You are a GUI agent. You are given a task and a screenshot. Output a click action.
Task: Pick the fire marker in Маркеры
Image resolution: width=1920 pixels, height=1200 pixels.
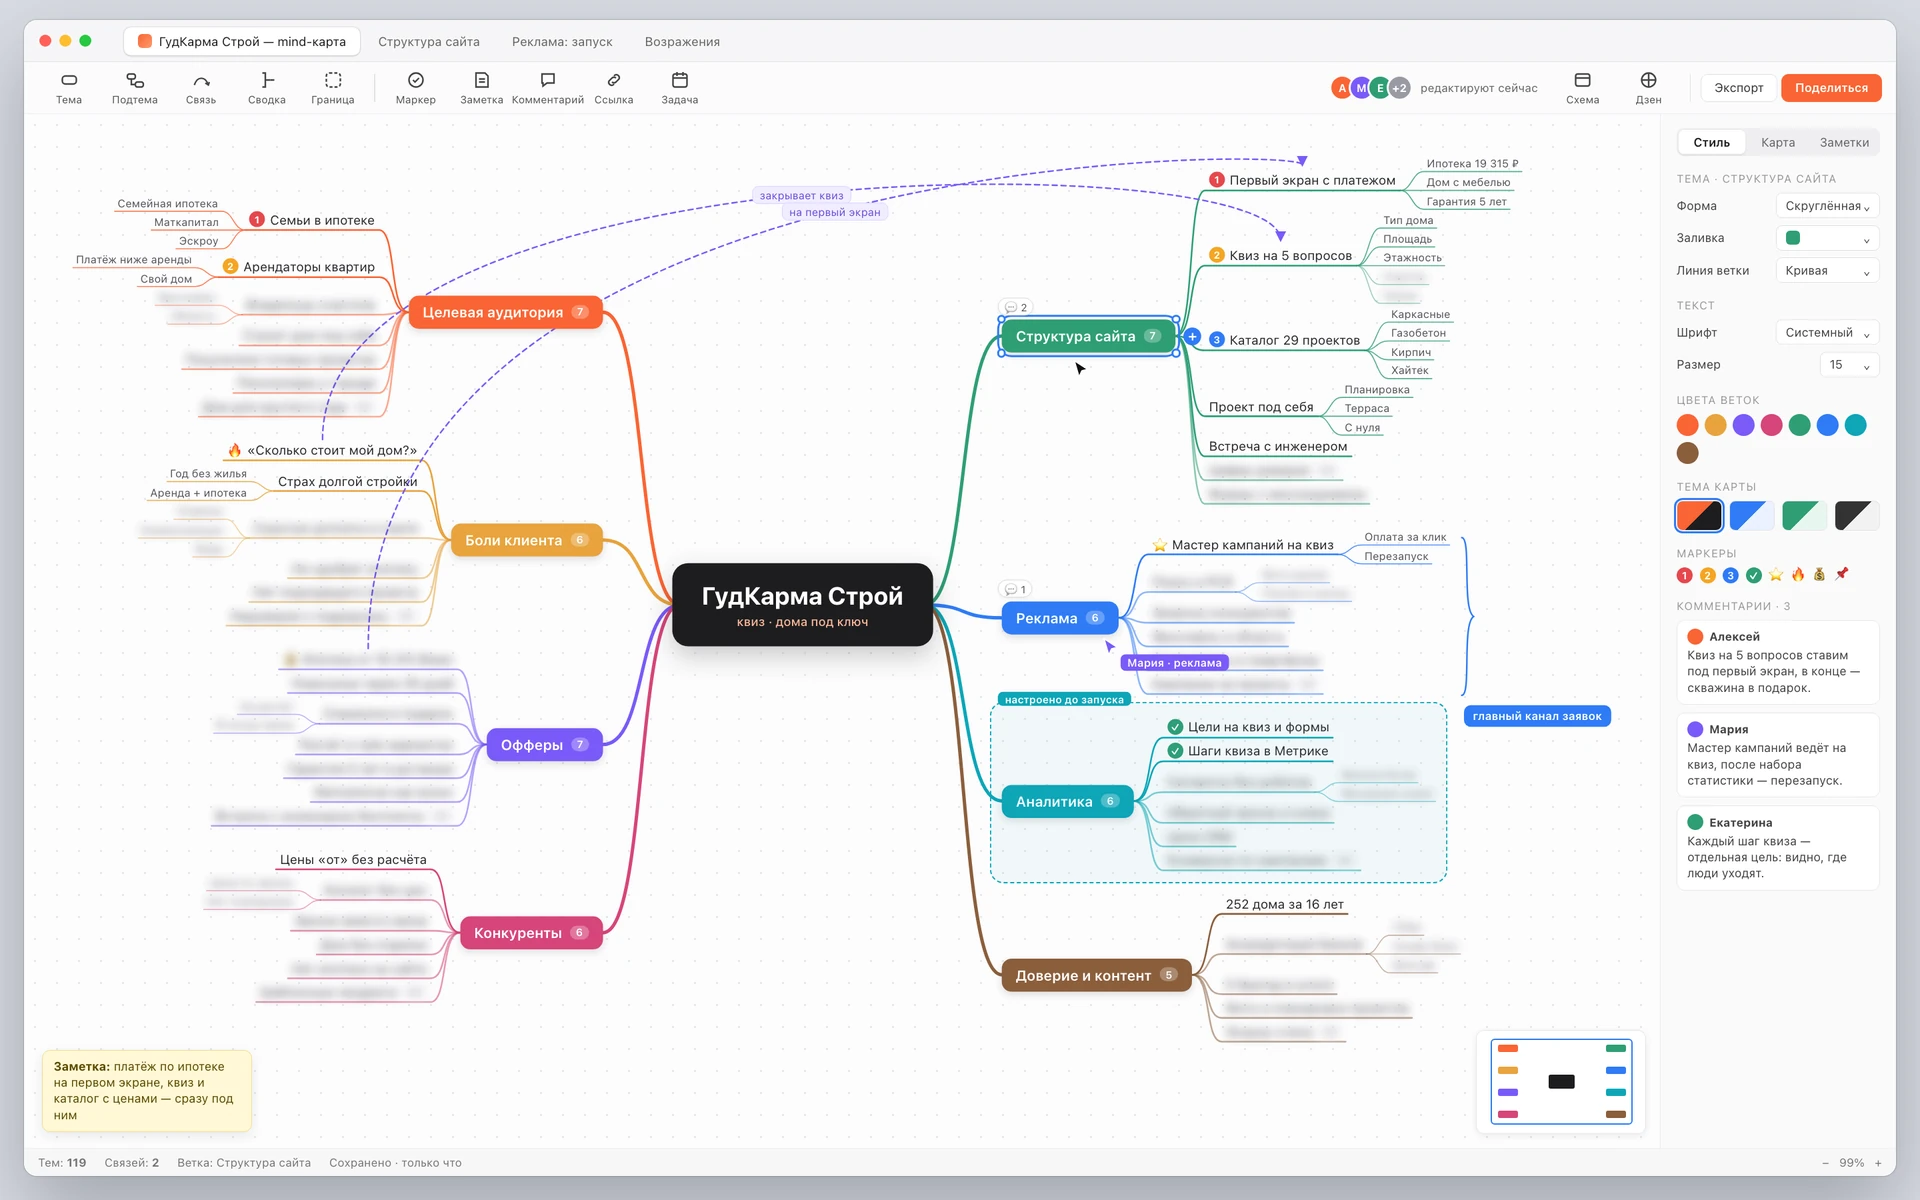click(1798, 575)
